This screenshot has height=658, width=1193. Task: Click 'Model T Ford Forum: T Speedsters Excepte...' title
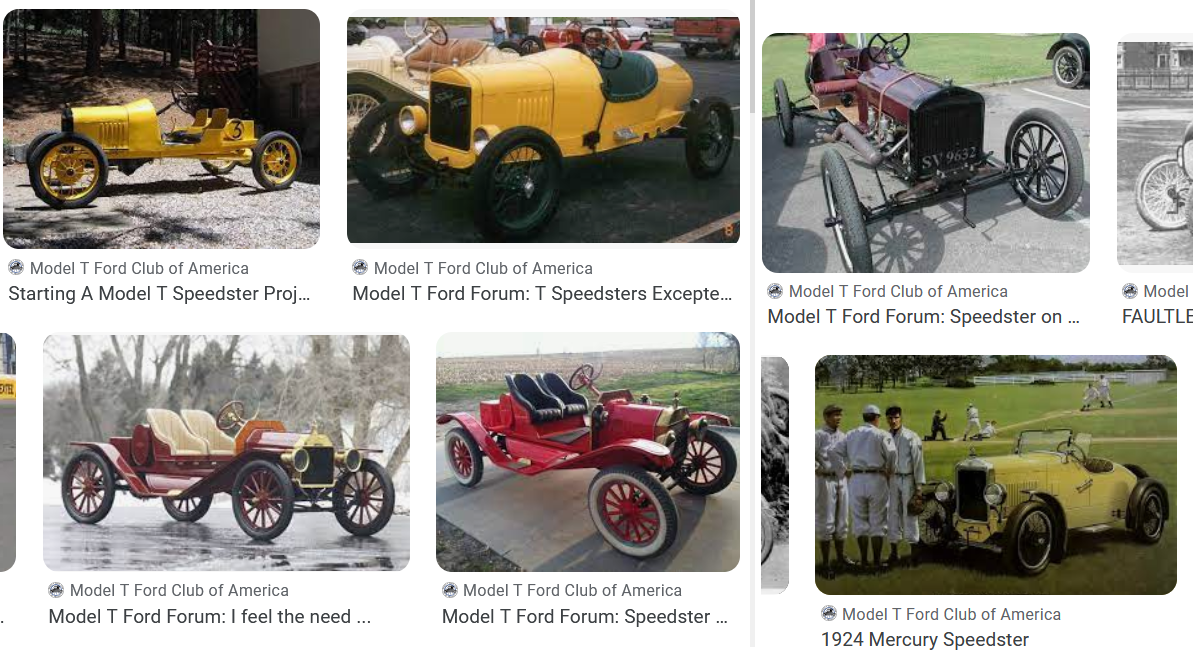pyautogui.click(x=542, y=294)
